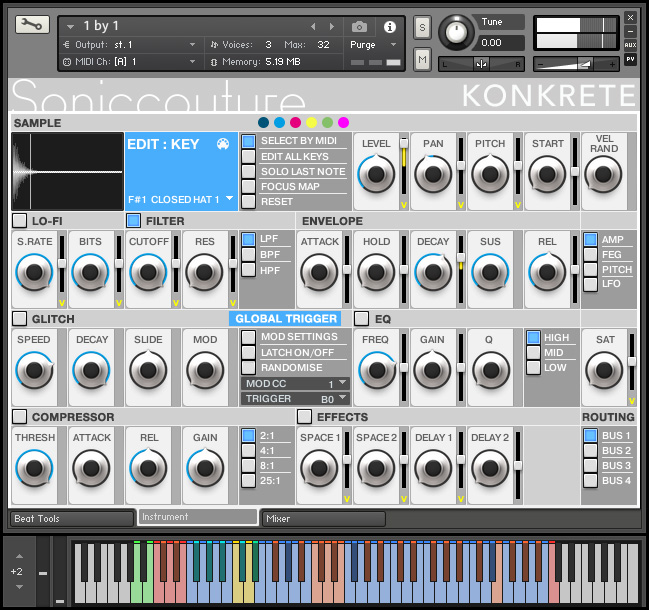Select FEG envelope target

click(590, 255)
